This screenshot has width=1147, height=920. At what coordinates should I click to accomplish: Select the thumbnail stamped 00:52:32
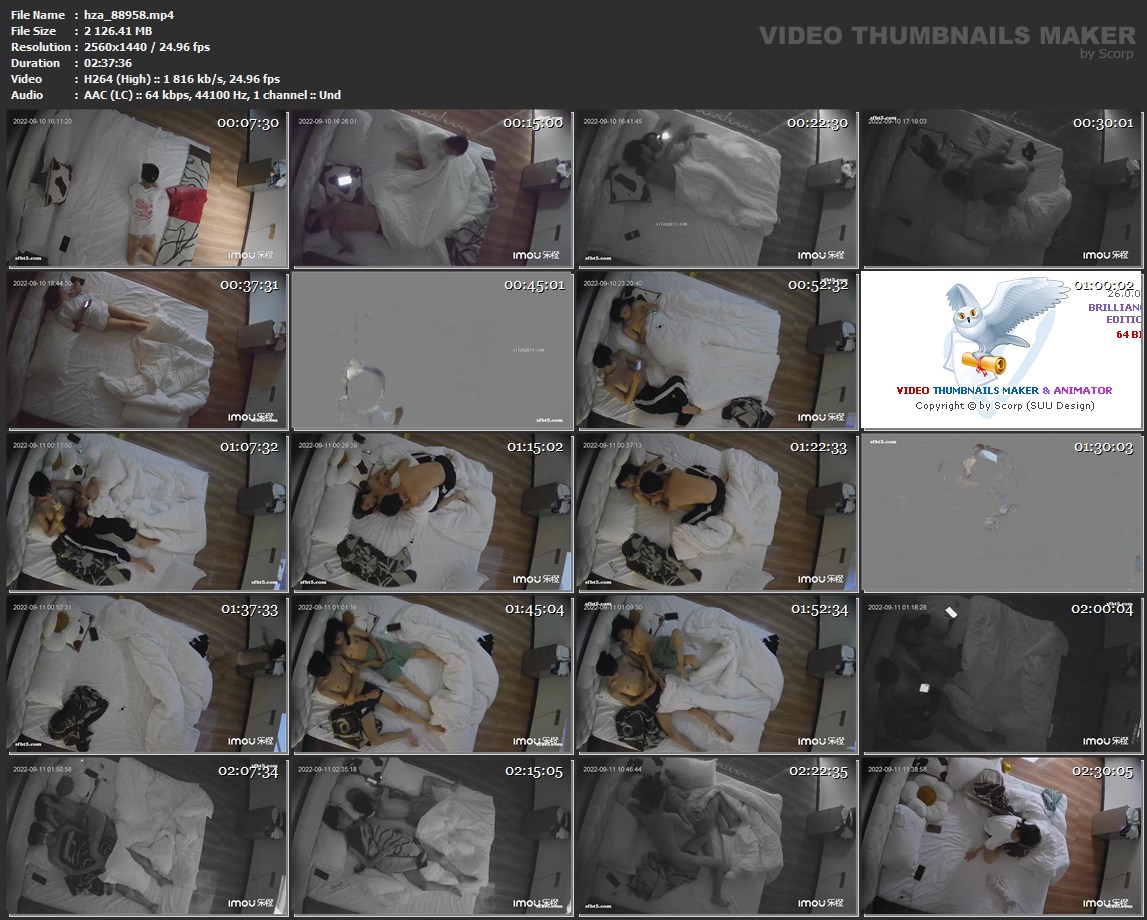717,350
